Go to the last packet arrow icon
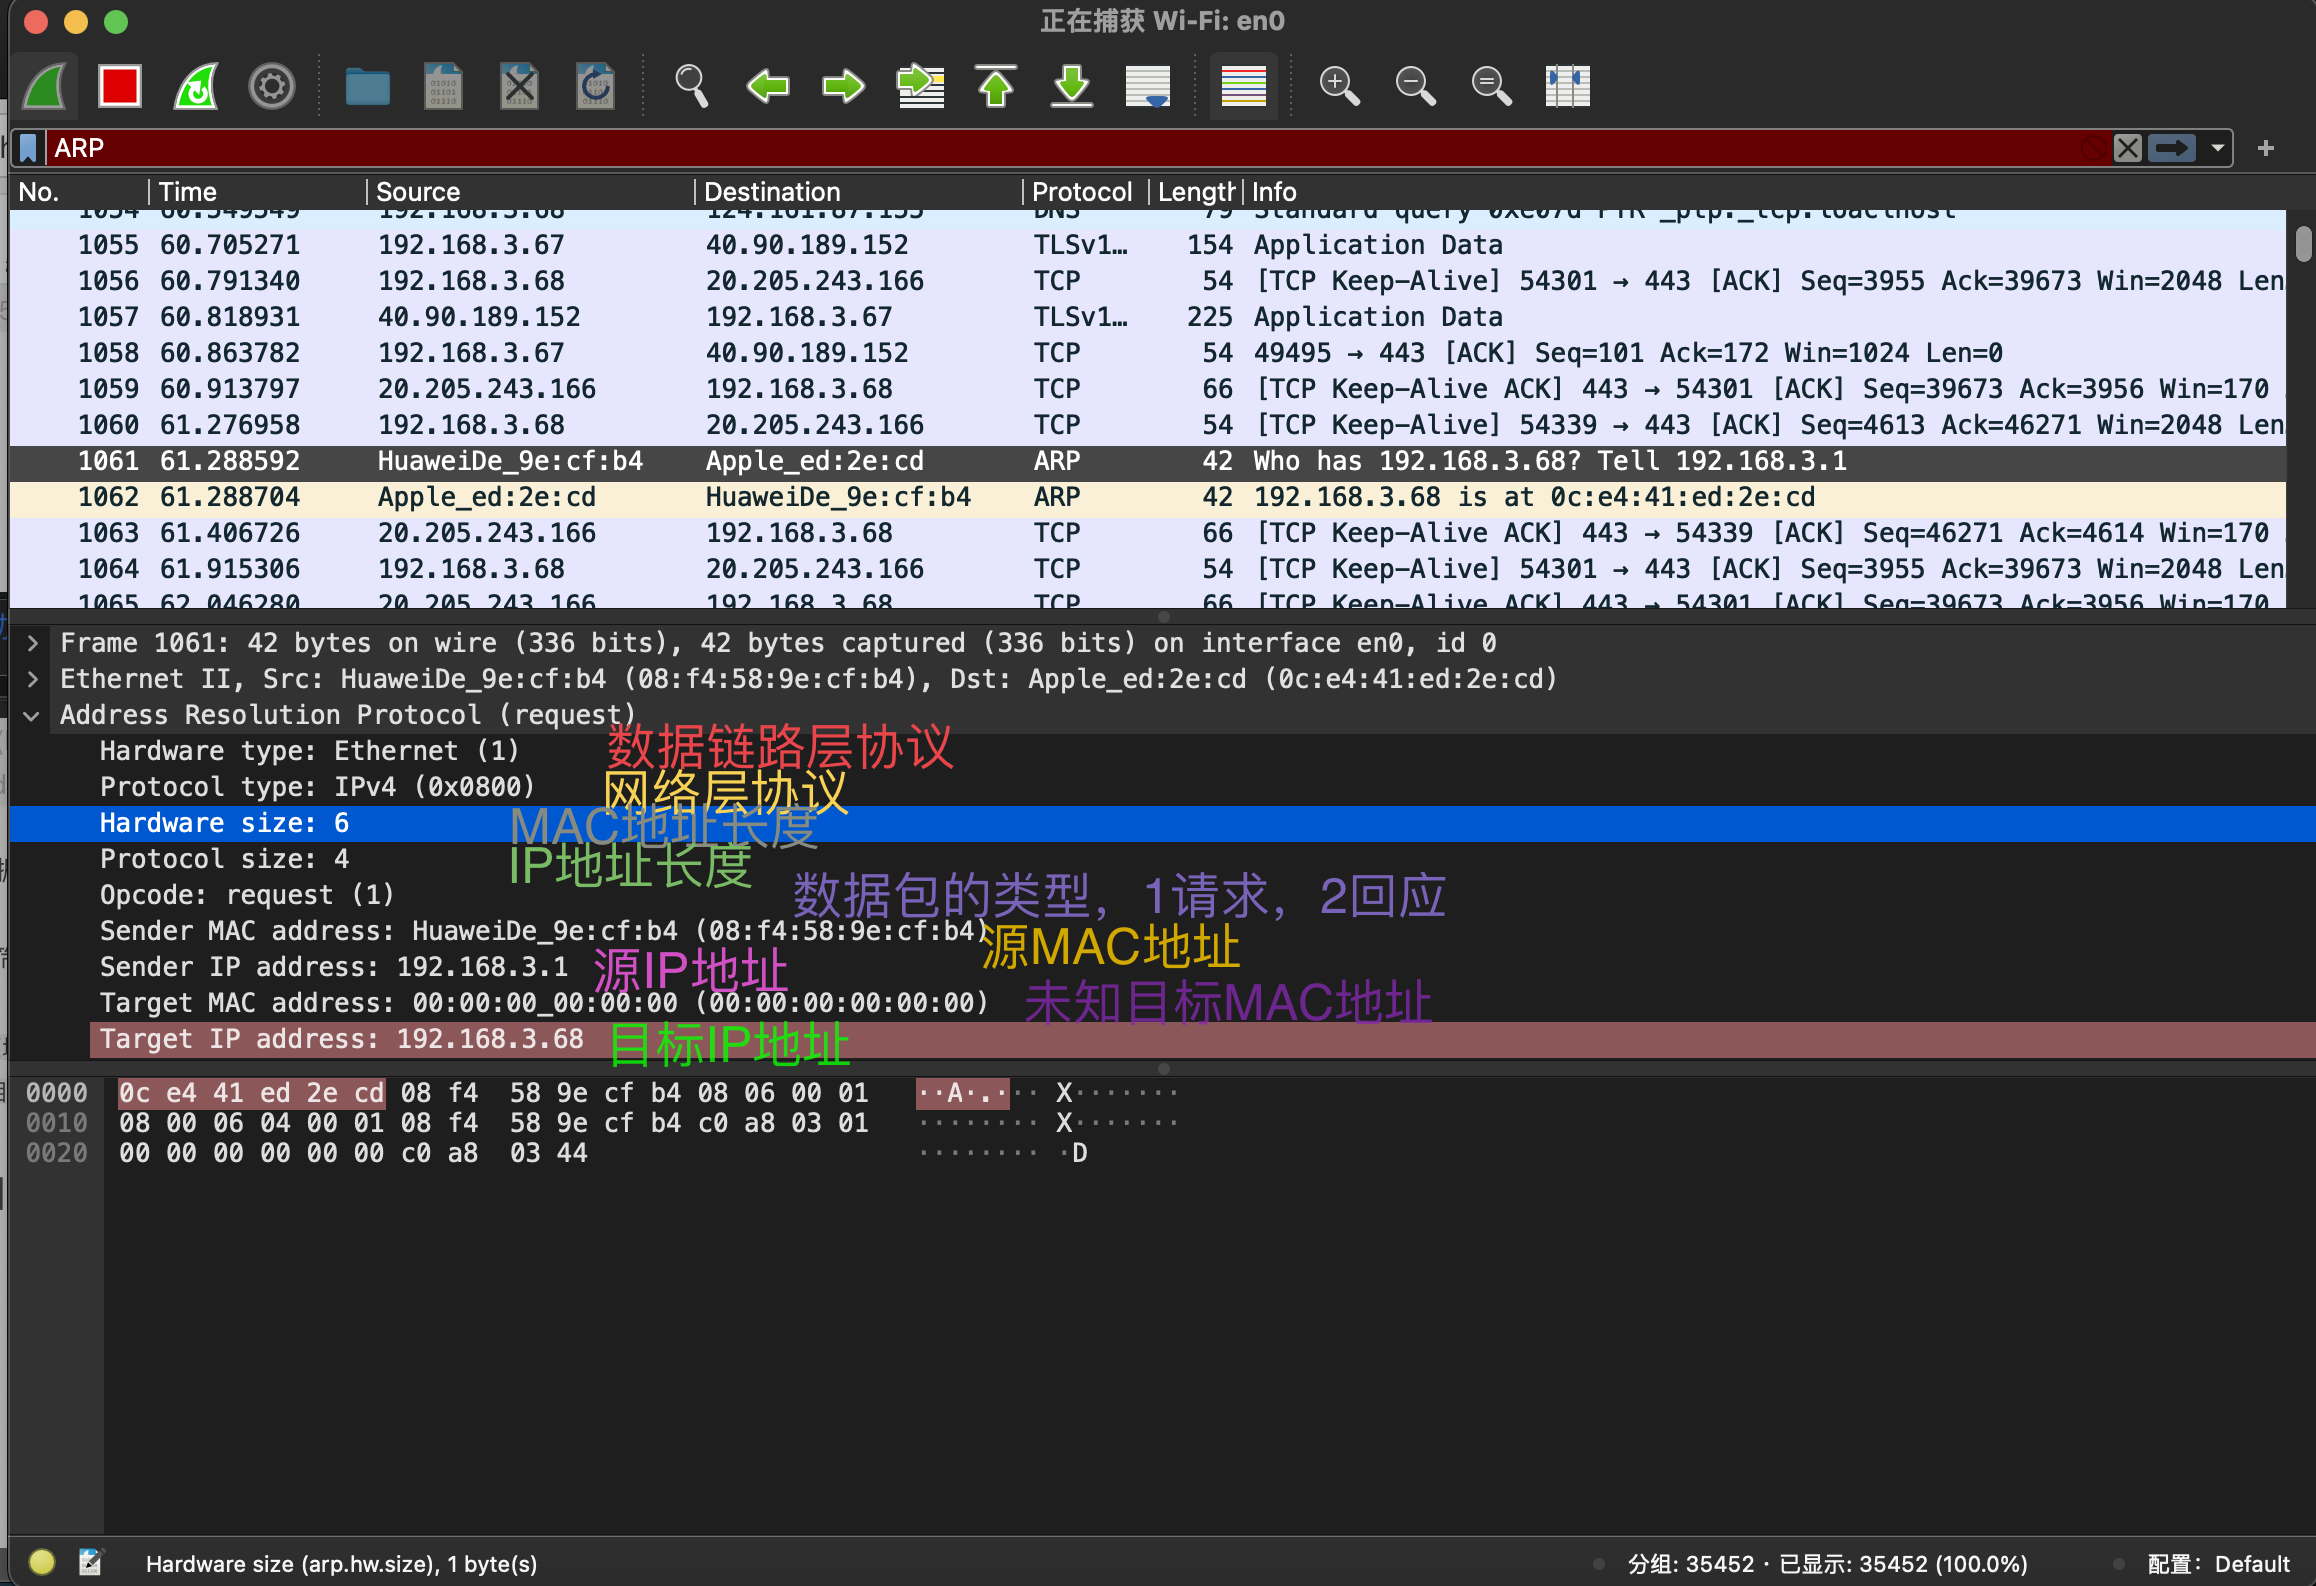 point(1072,86)
